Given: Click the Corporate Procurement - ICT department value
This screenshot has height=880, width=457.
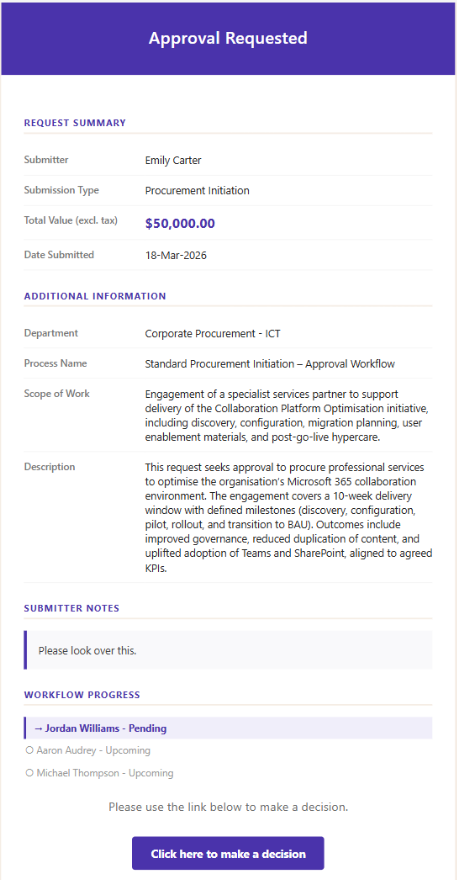Looking at the screenshot, I should click(x=213, y=334).
